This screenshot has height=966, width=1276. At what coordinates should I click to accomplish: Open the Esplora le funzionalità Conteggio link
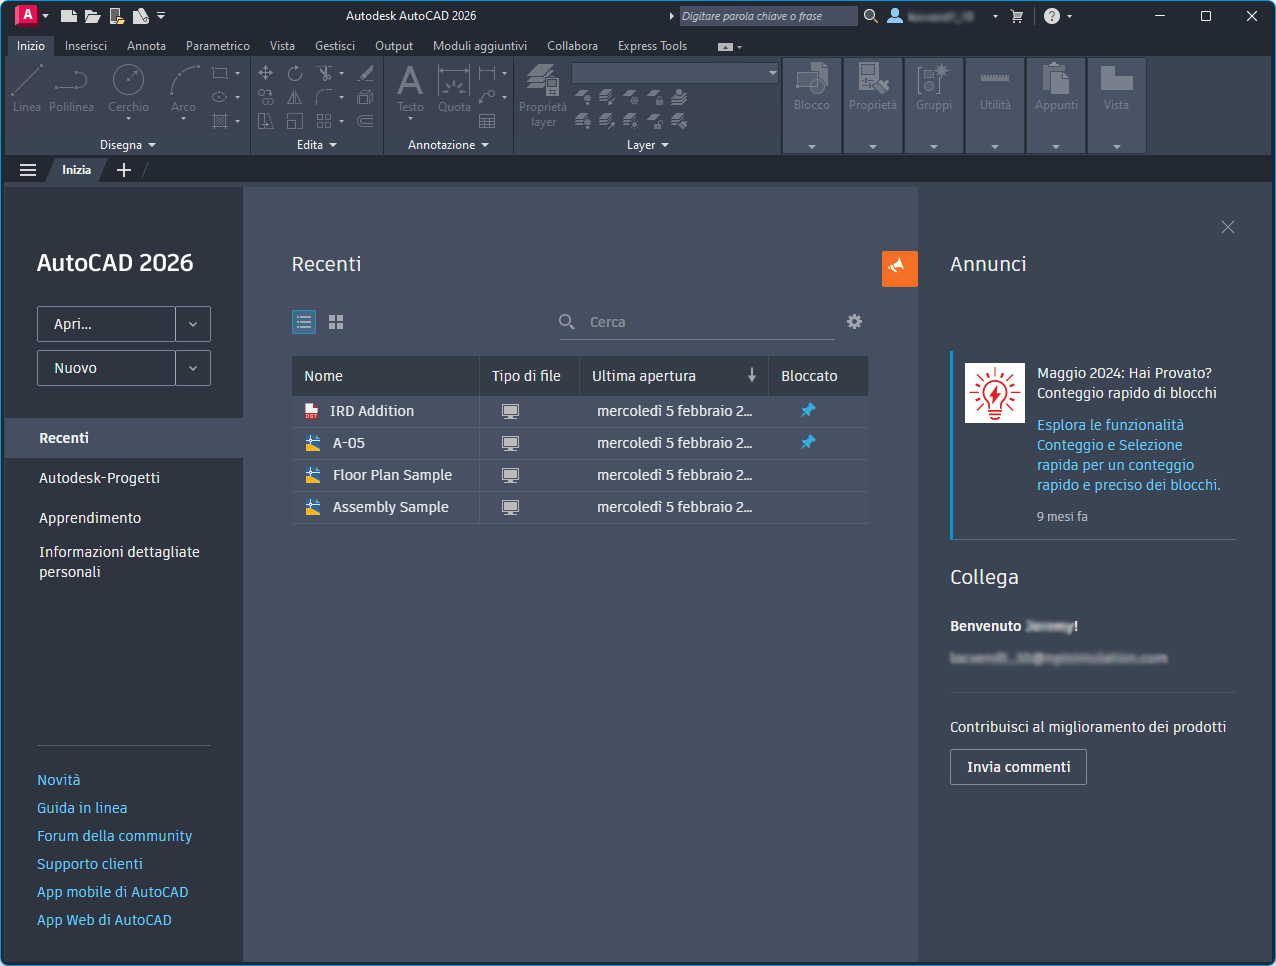point(1129,455)
